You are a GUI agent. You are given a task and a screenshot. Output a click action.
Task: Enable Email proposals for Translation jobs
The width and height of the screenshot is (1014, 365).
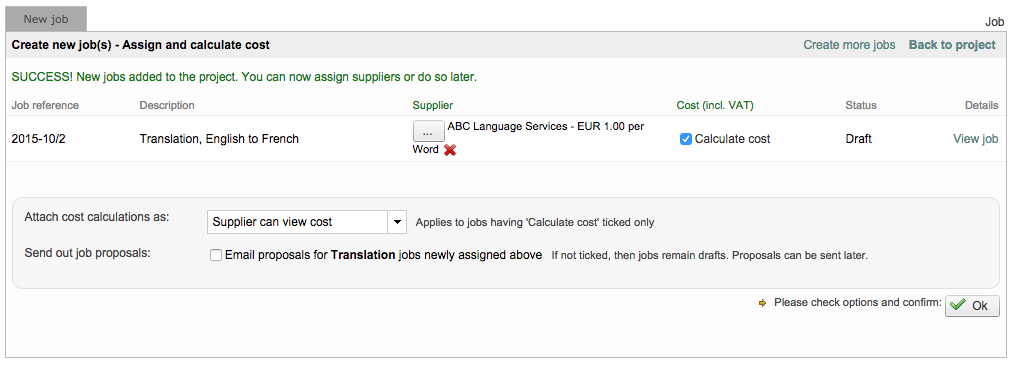coord(216,255)
